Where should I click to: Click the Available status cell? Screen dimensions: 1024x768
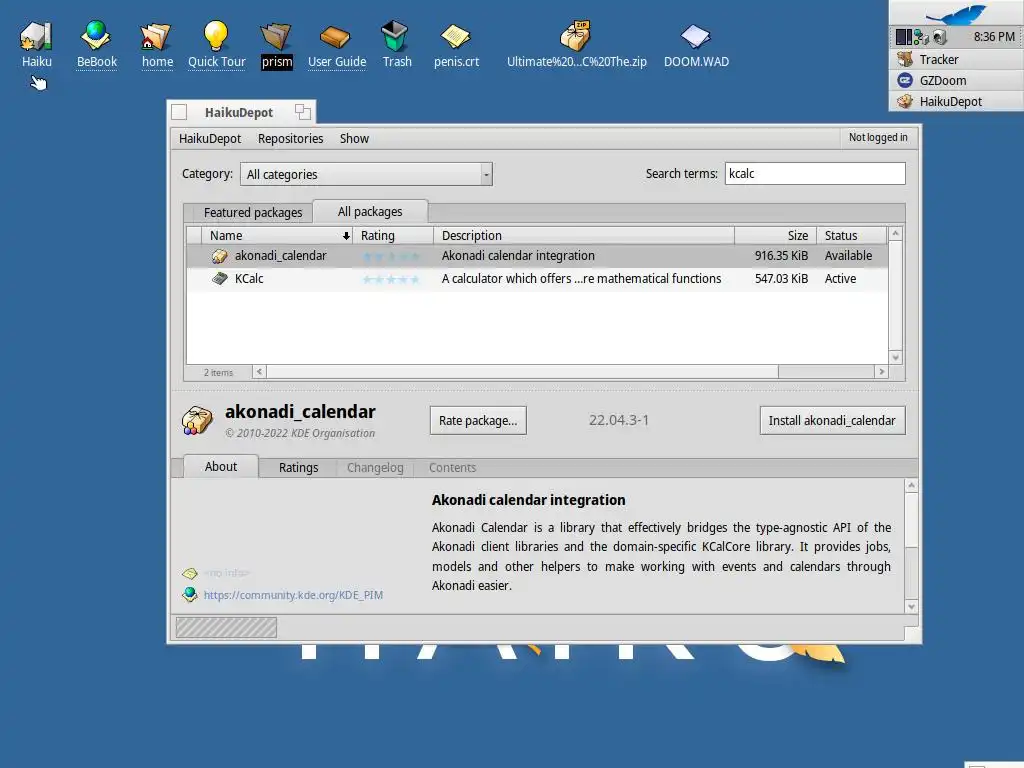pos(848,256)
